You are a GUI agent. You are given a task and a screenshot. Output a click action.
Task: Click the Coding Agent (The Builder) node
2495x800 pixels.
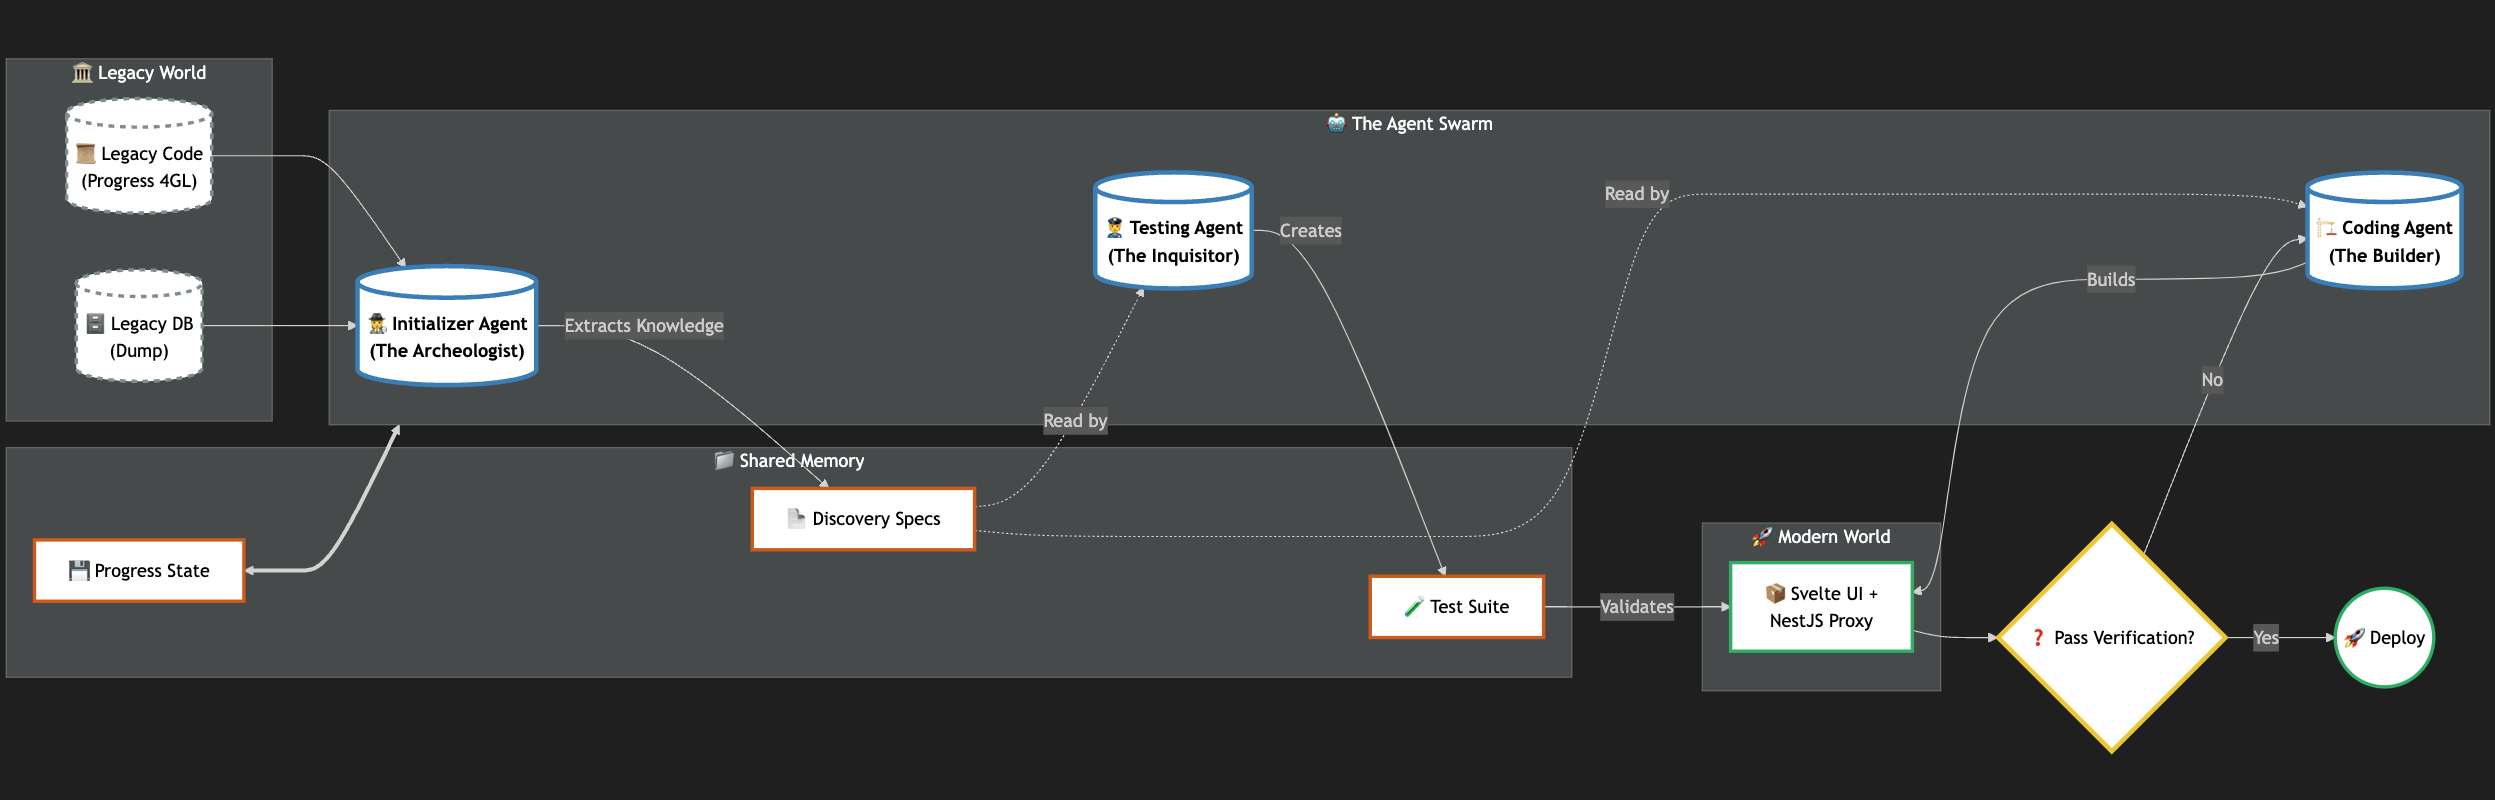point(2383,241)
